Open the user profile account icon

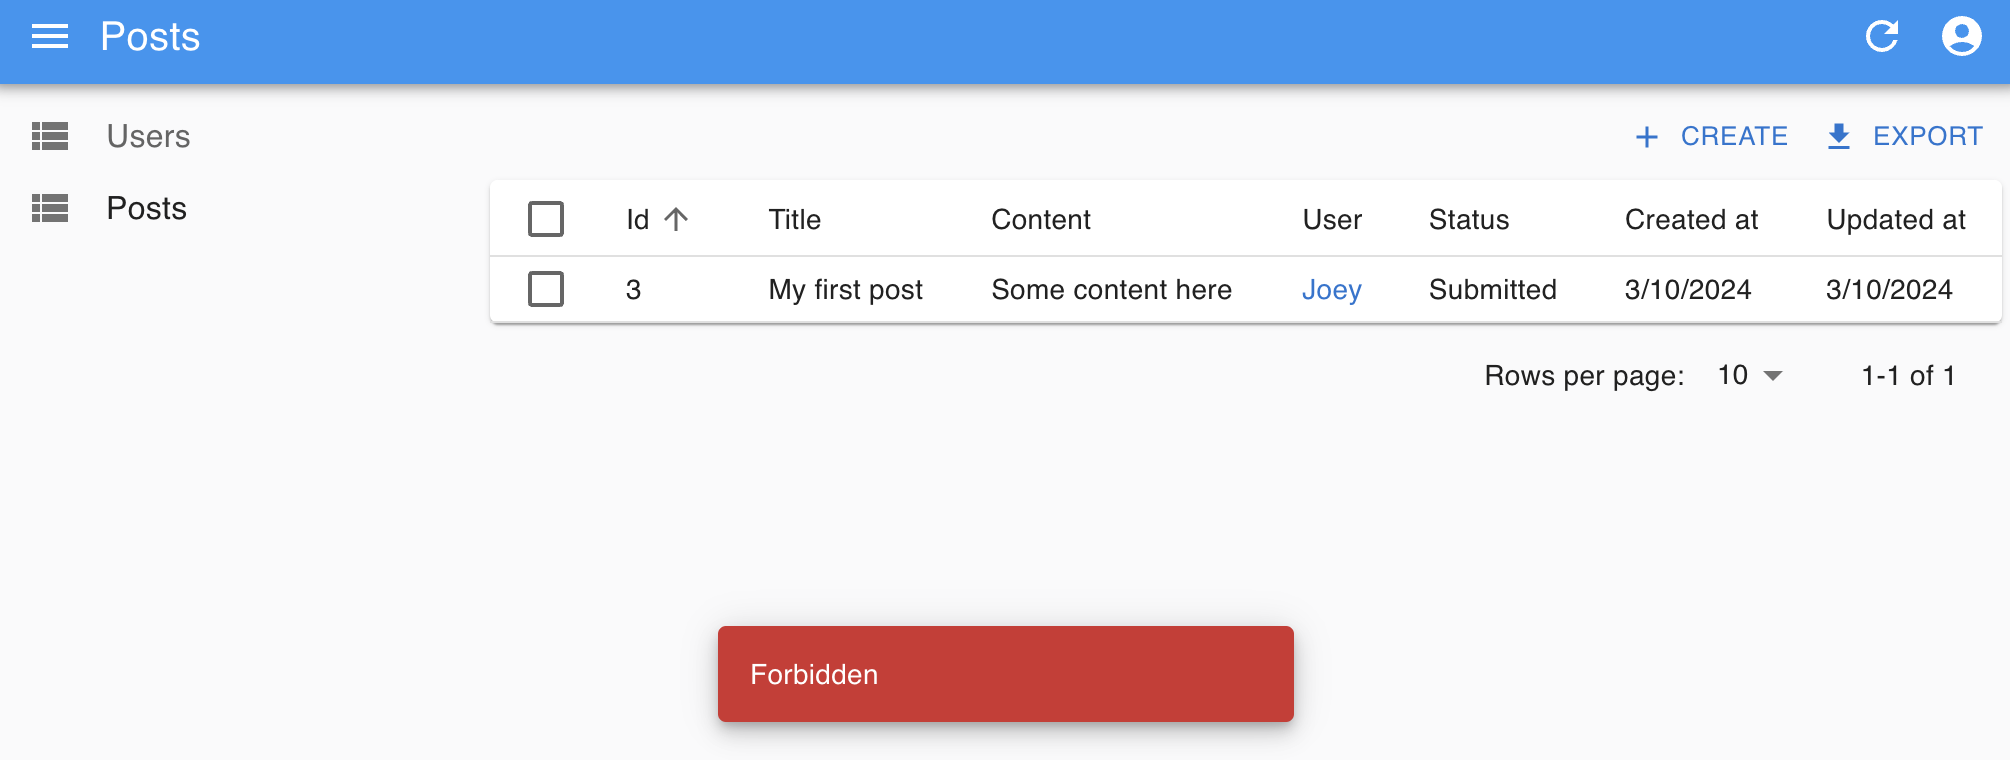(x=1960, y=37)
